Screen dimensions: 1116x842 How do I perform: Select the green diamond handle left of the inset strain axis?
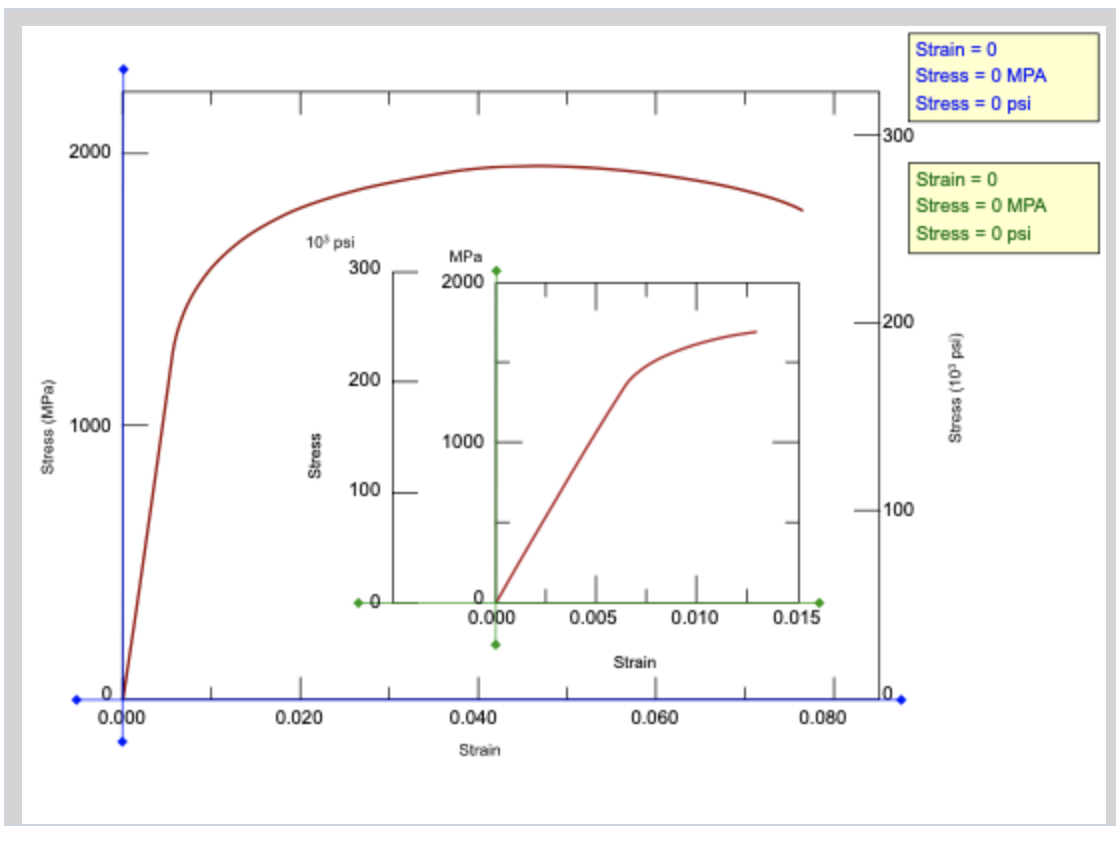[359, 603]
